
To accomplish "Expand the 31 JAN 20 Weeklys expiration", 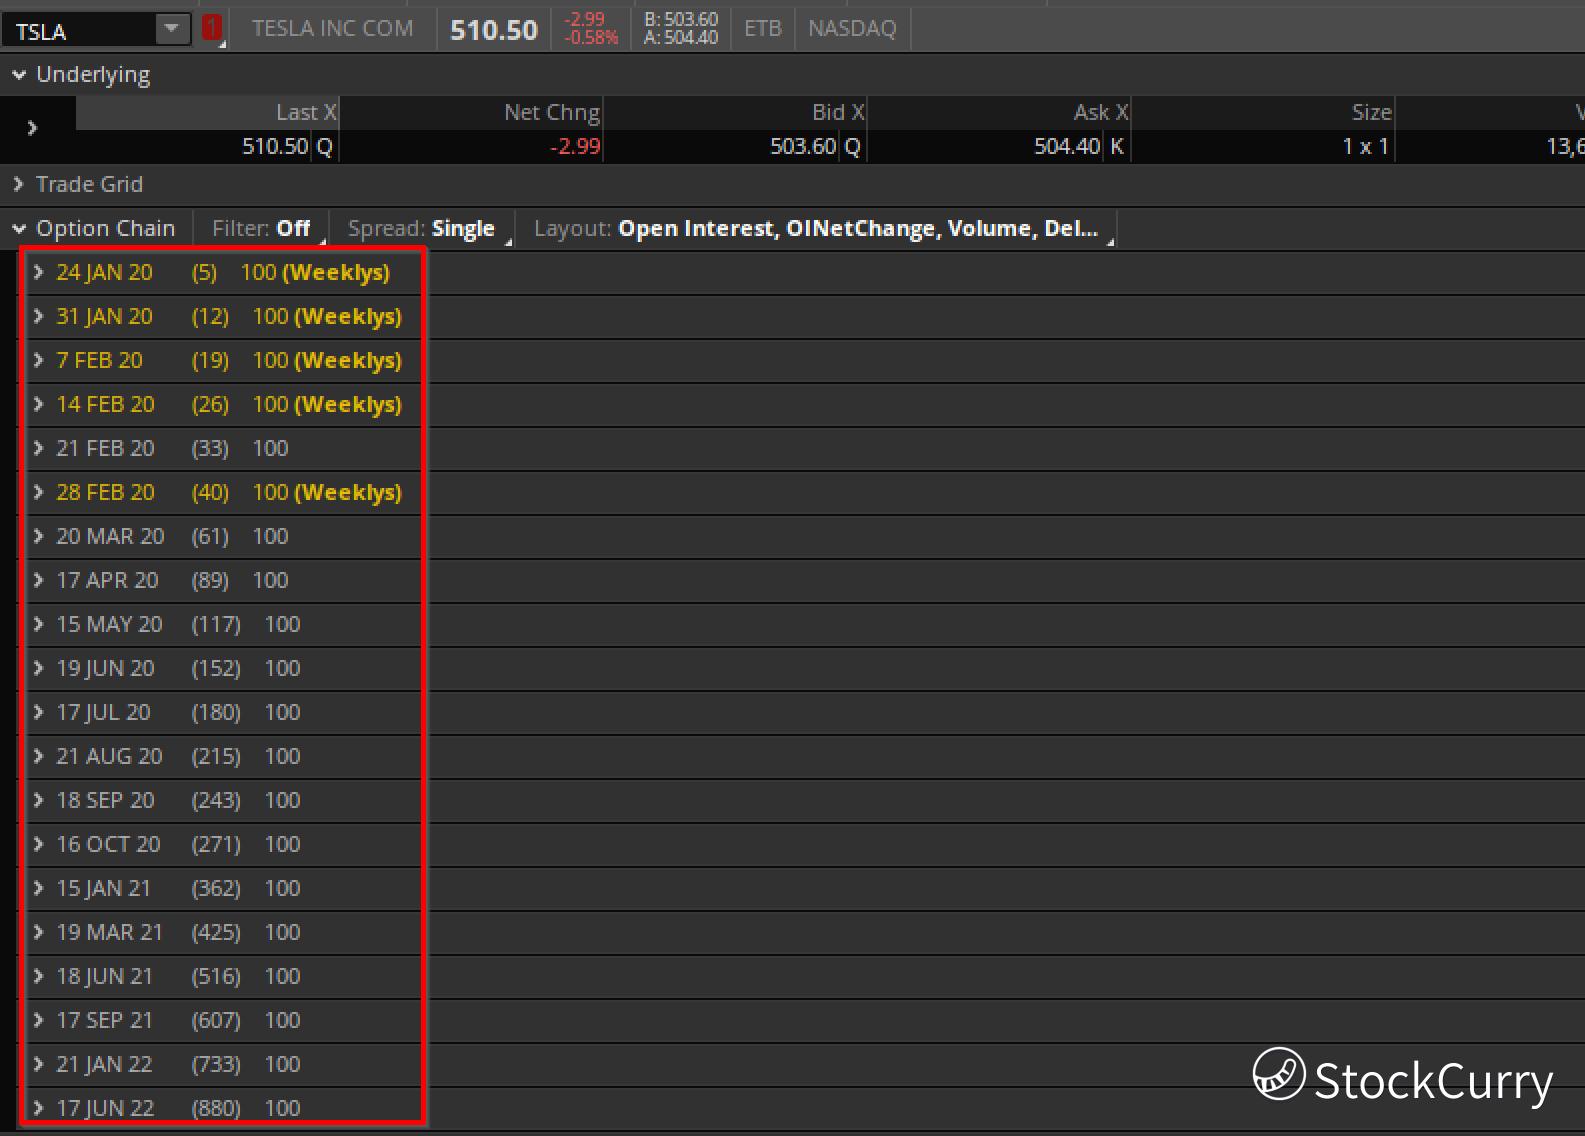I will click(38, 316).
